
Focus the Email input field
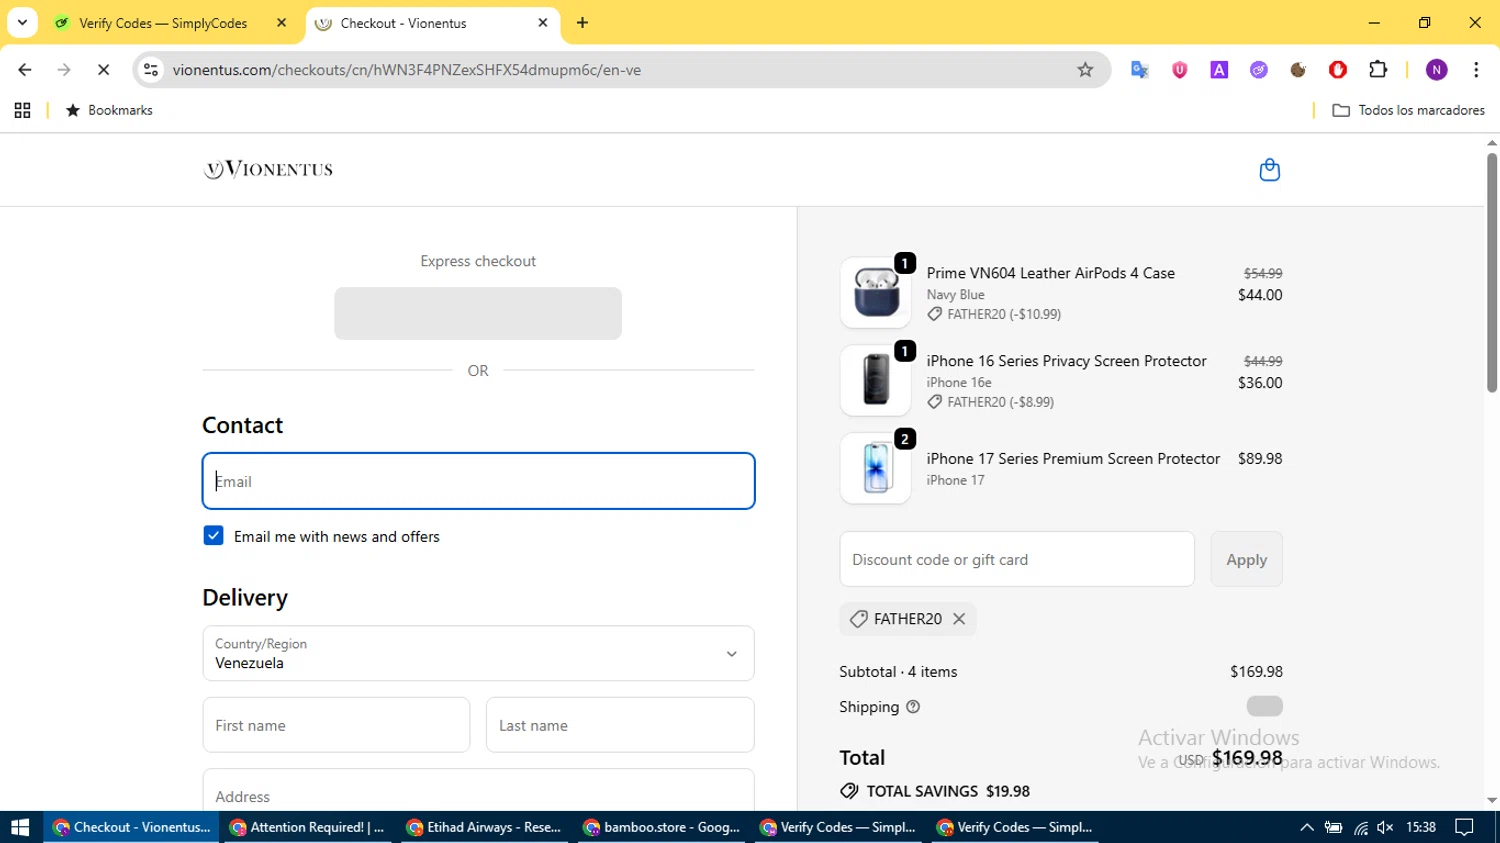(x=478, y=481)
